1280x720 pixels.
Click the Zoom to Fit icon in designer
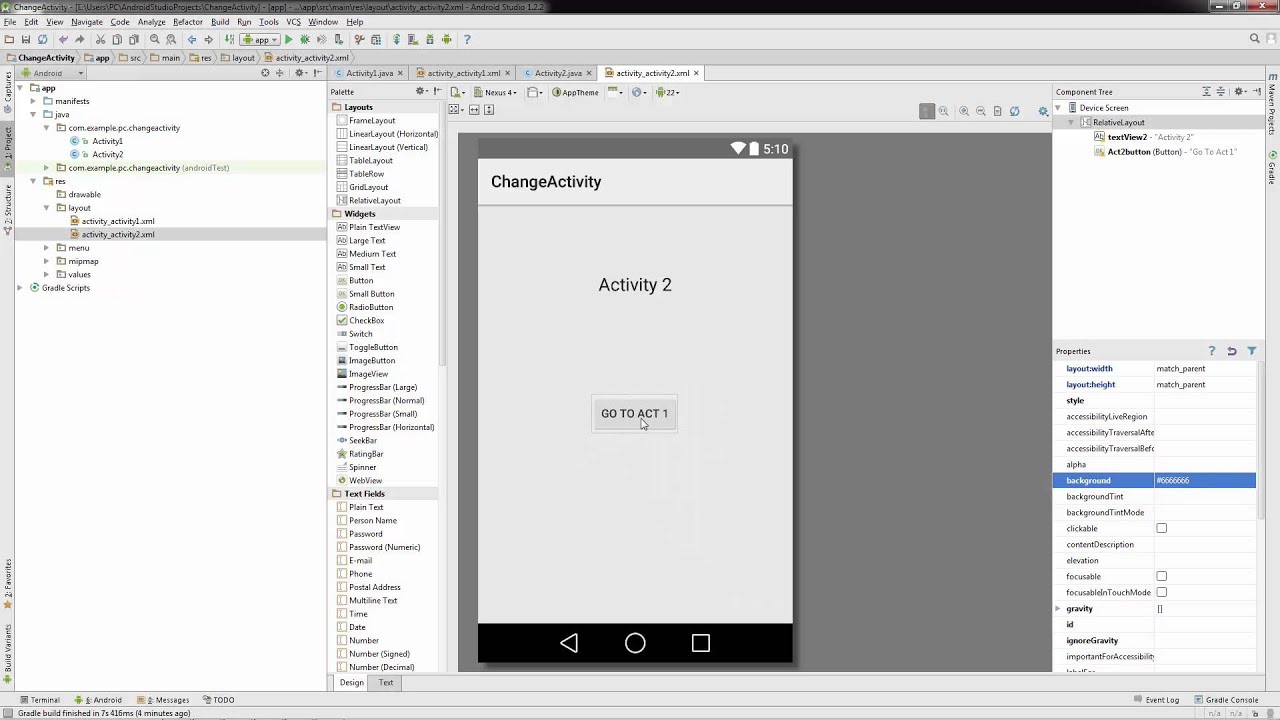[x=927, y=111]
